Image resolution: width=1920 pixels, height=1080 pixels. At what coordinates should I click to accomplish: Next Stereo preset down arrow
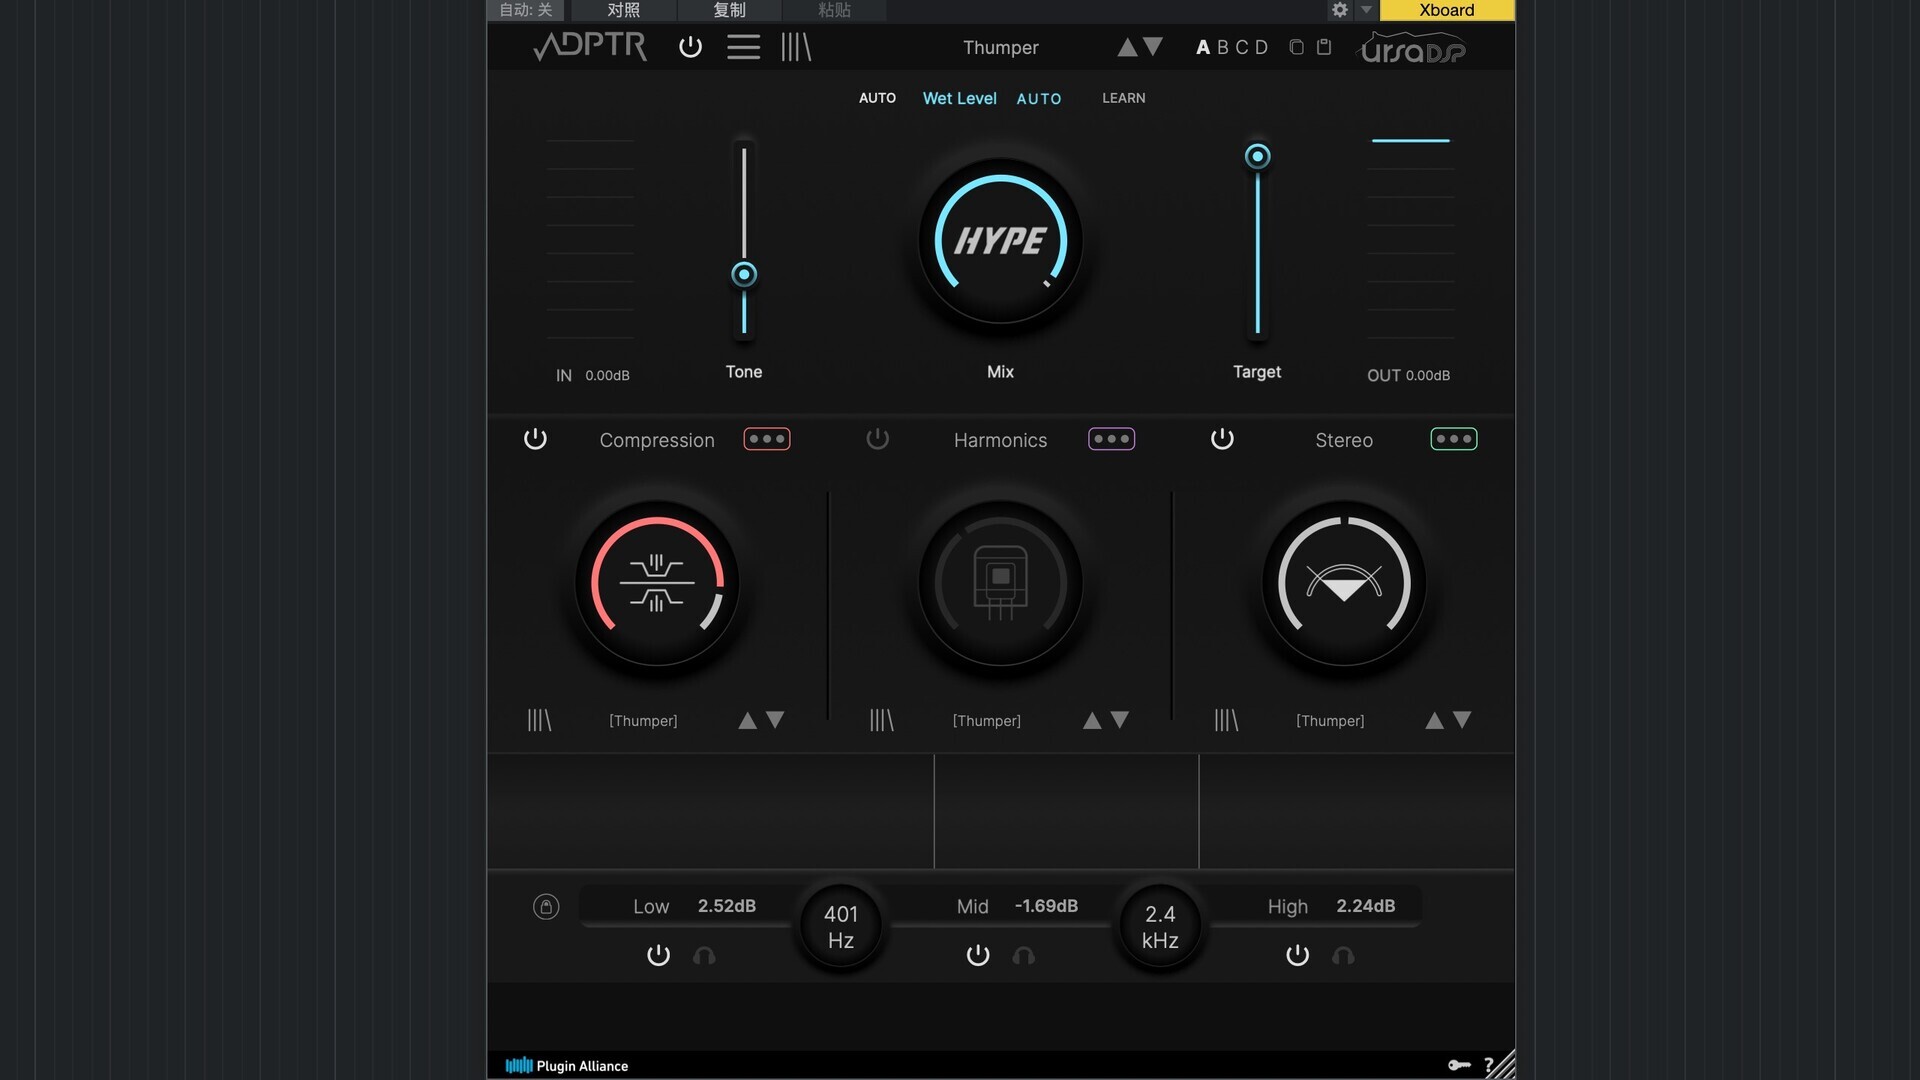point(1462,720)
